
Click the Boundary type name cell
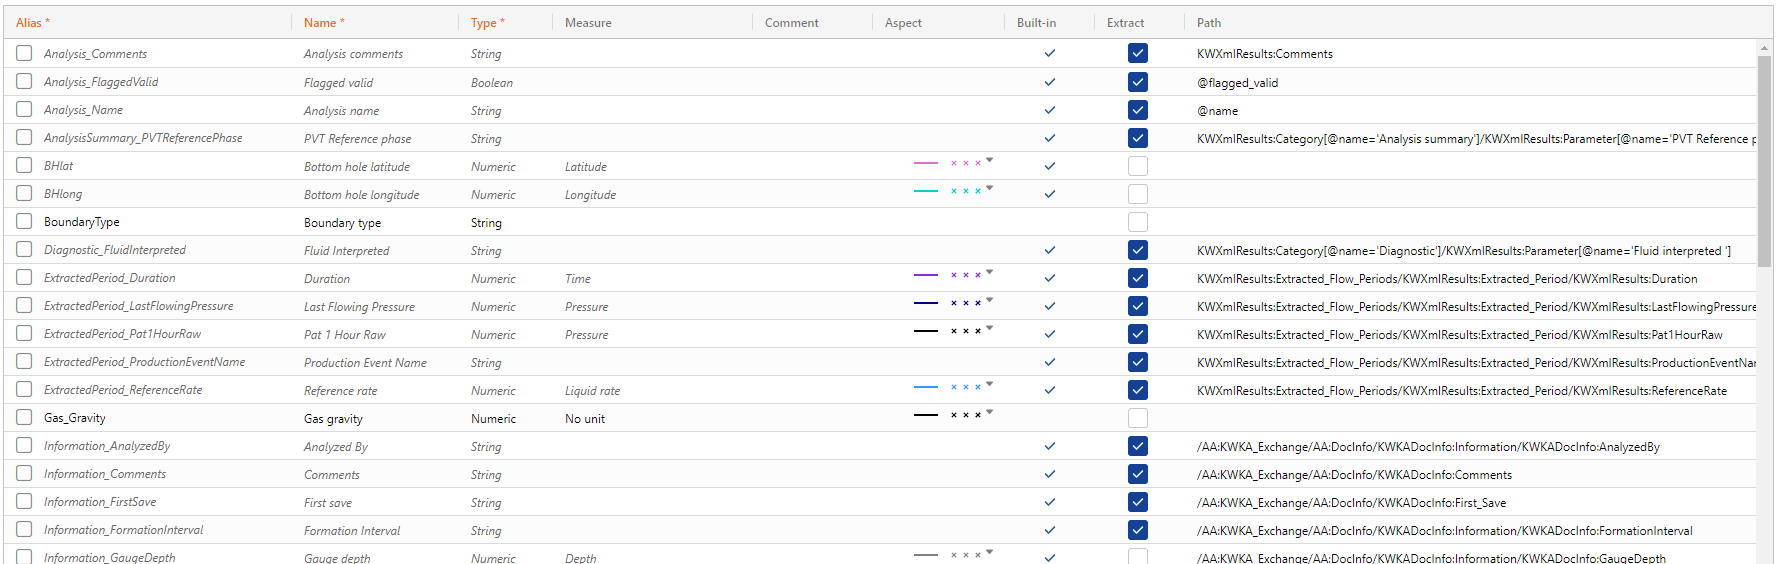point(342,222)
